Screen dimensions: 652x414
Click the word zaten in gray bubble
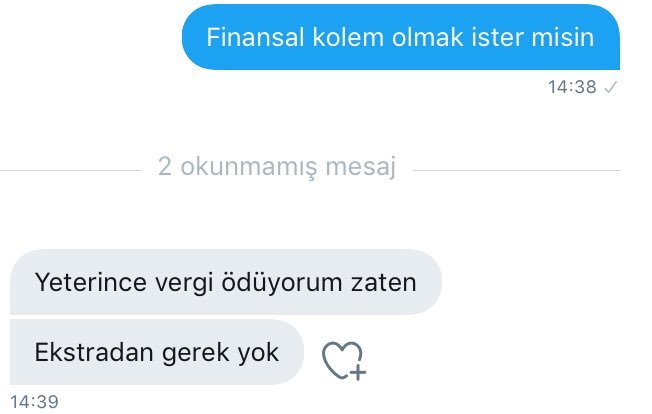coord(384,283)
